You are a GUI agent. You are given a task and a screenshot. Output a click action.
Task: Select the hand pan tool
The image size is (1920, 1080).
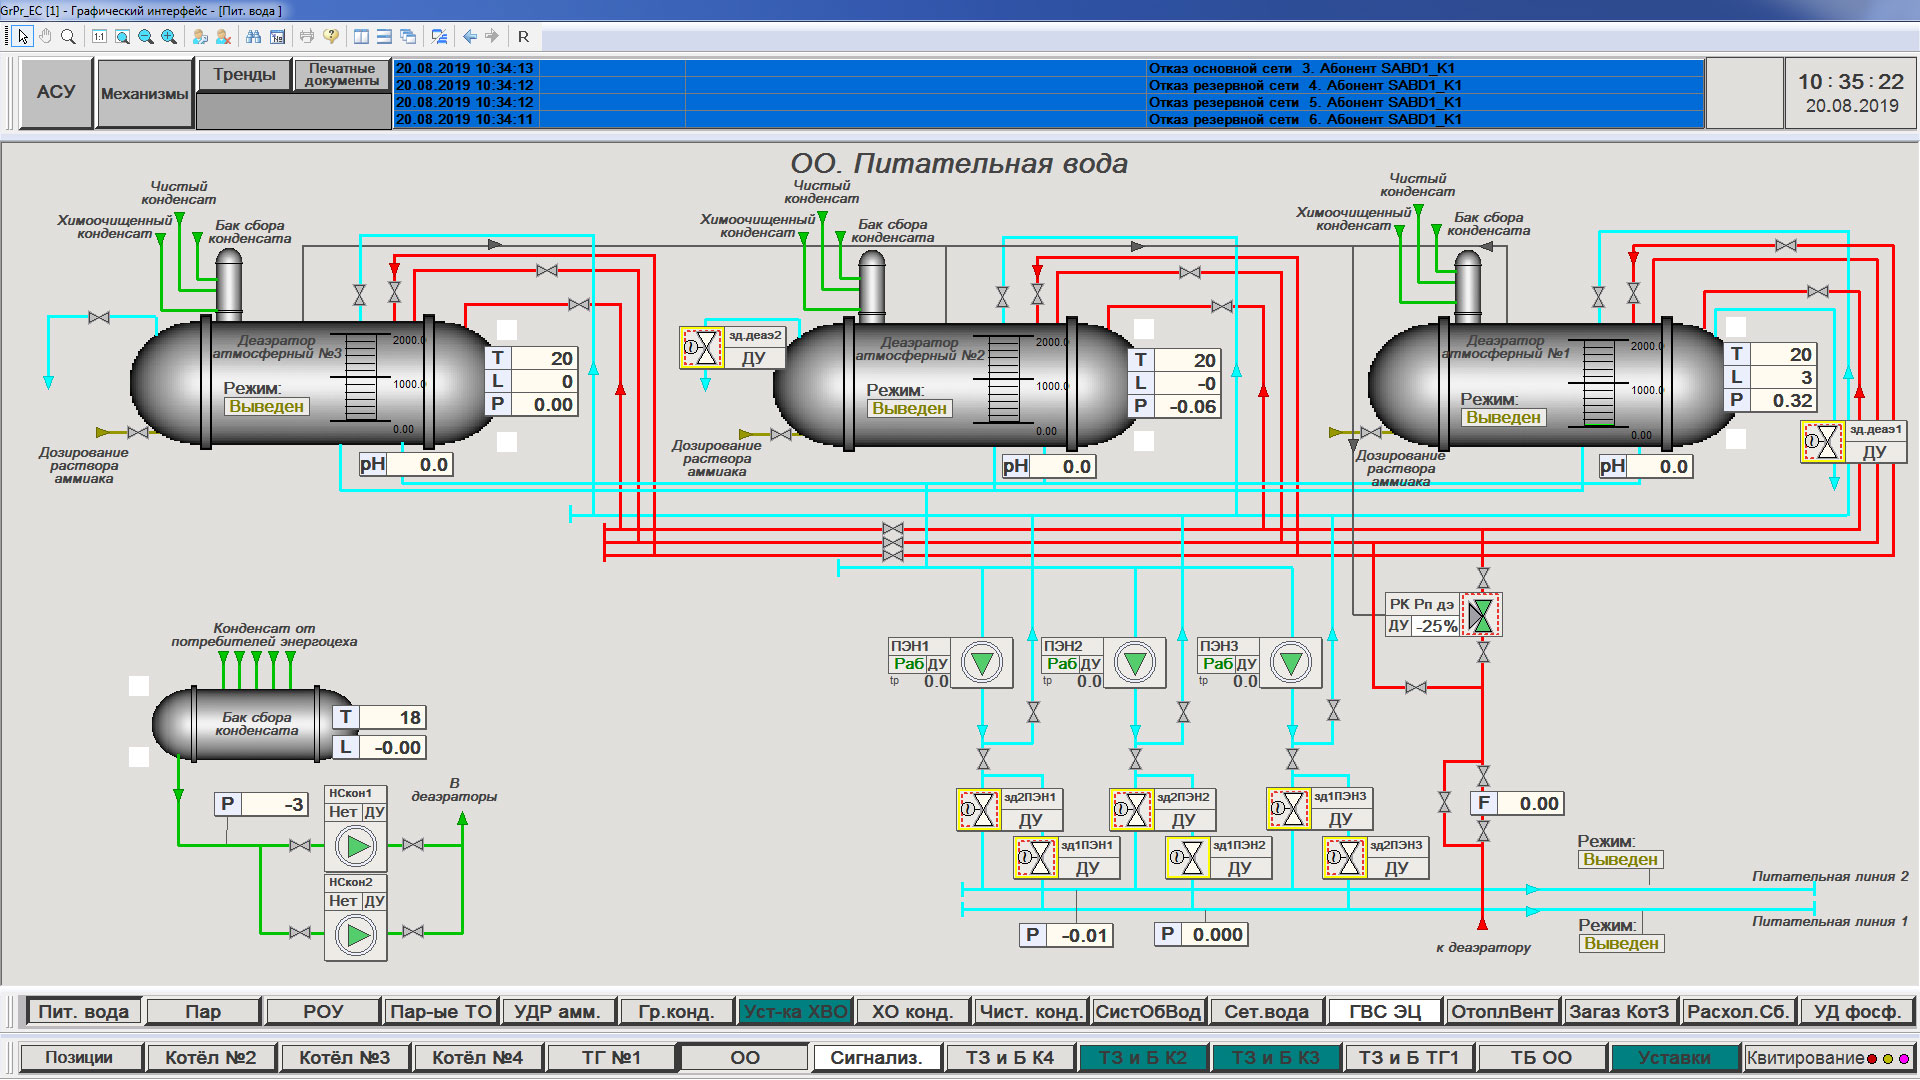[45, 37]
